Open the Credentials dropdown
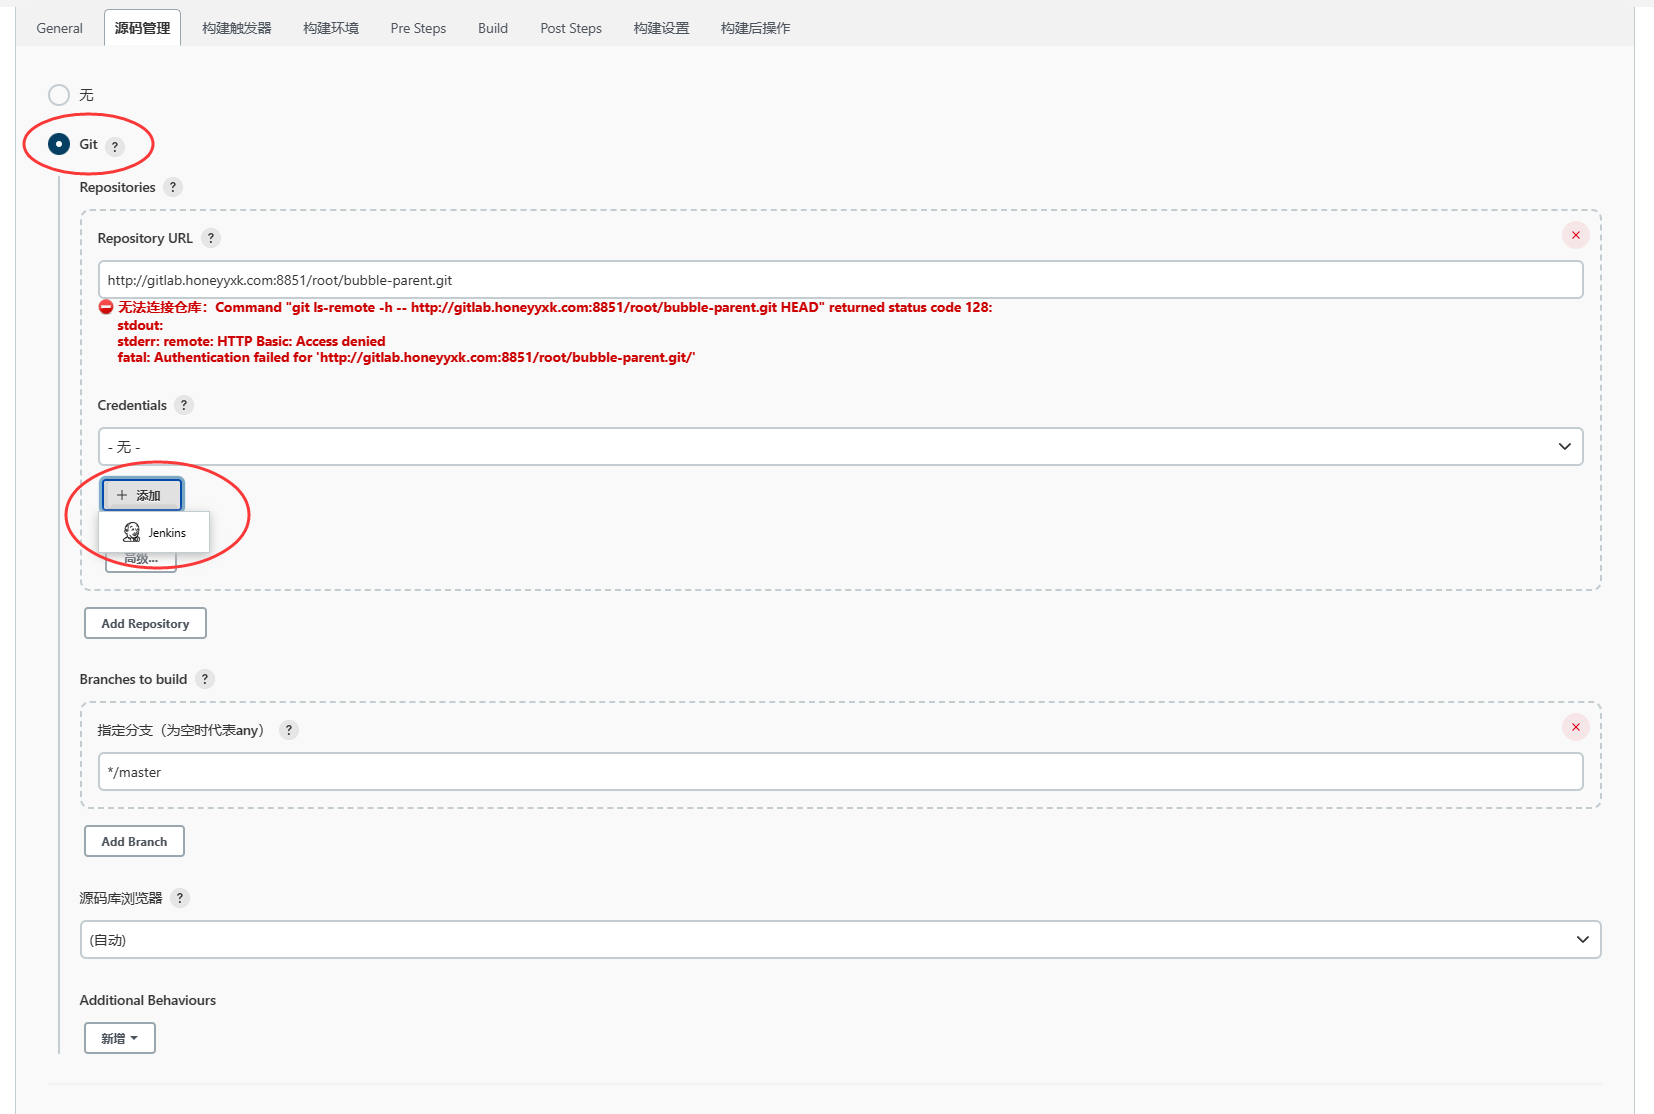Image resolution: width=1654 pixels, height=1114 pixels. click(840, 447)
